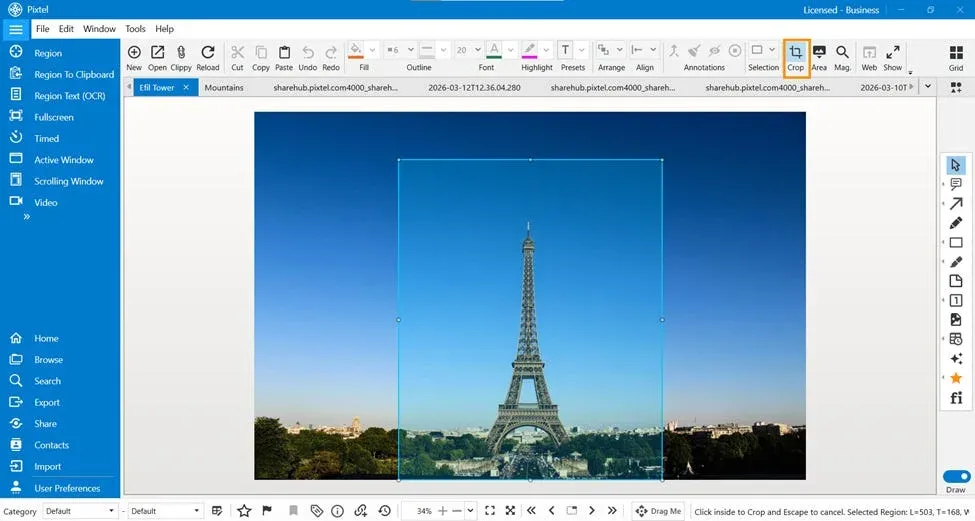Screen dimensions: 975x521
Task: Close the Efil Tower tab
Action: pyautogui.click(x=186, y=88)
